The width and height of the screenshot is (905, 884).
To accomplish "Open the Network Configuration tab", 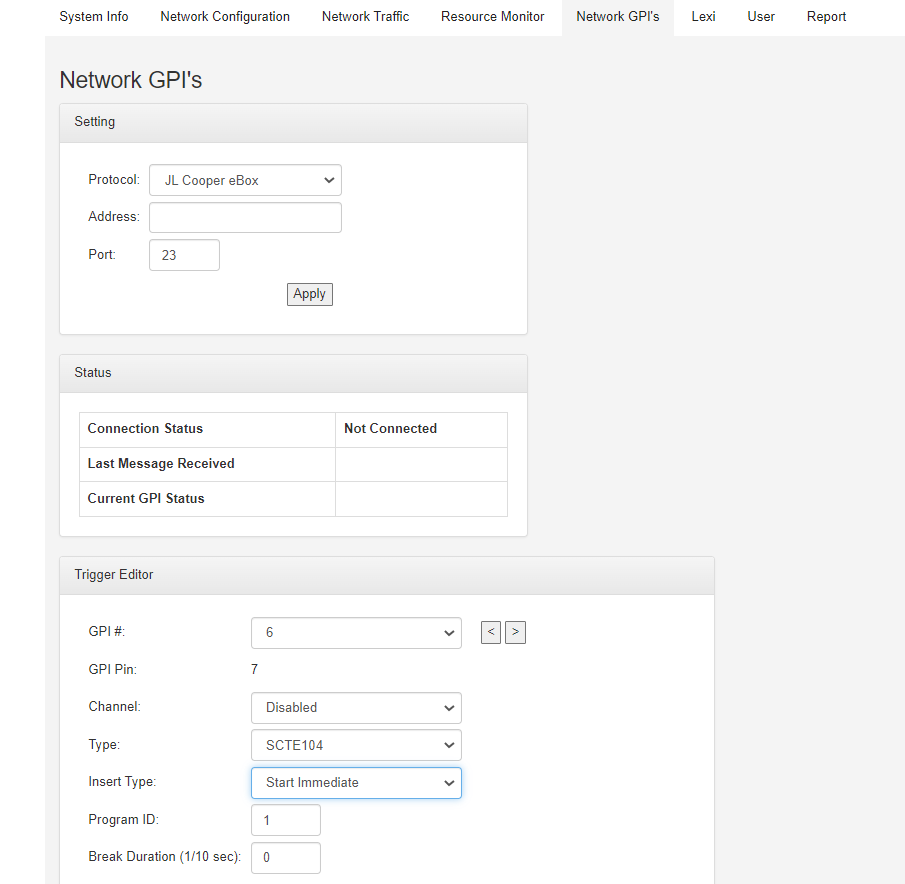I will [x=225, y=17].
